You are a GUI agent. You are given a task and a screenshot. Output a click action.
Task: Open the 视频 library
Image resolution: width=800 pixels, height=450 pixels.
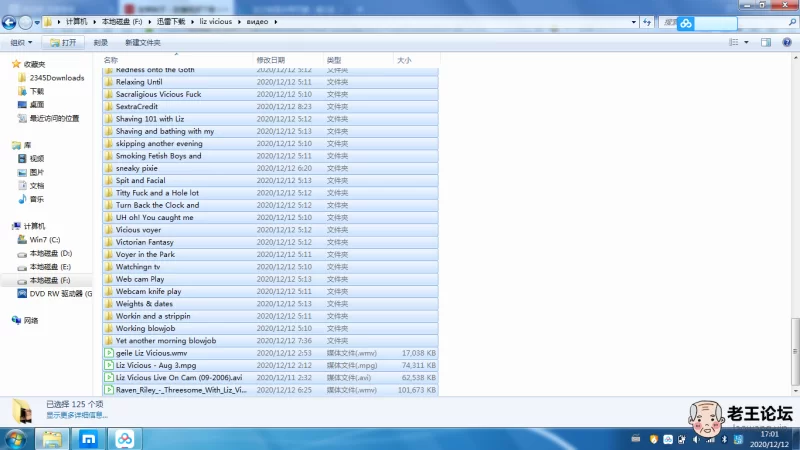click(37, 159)
